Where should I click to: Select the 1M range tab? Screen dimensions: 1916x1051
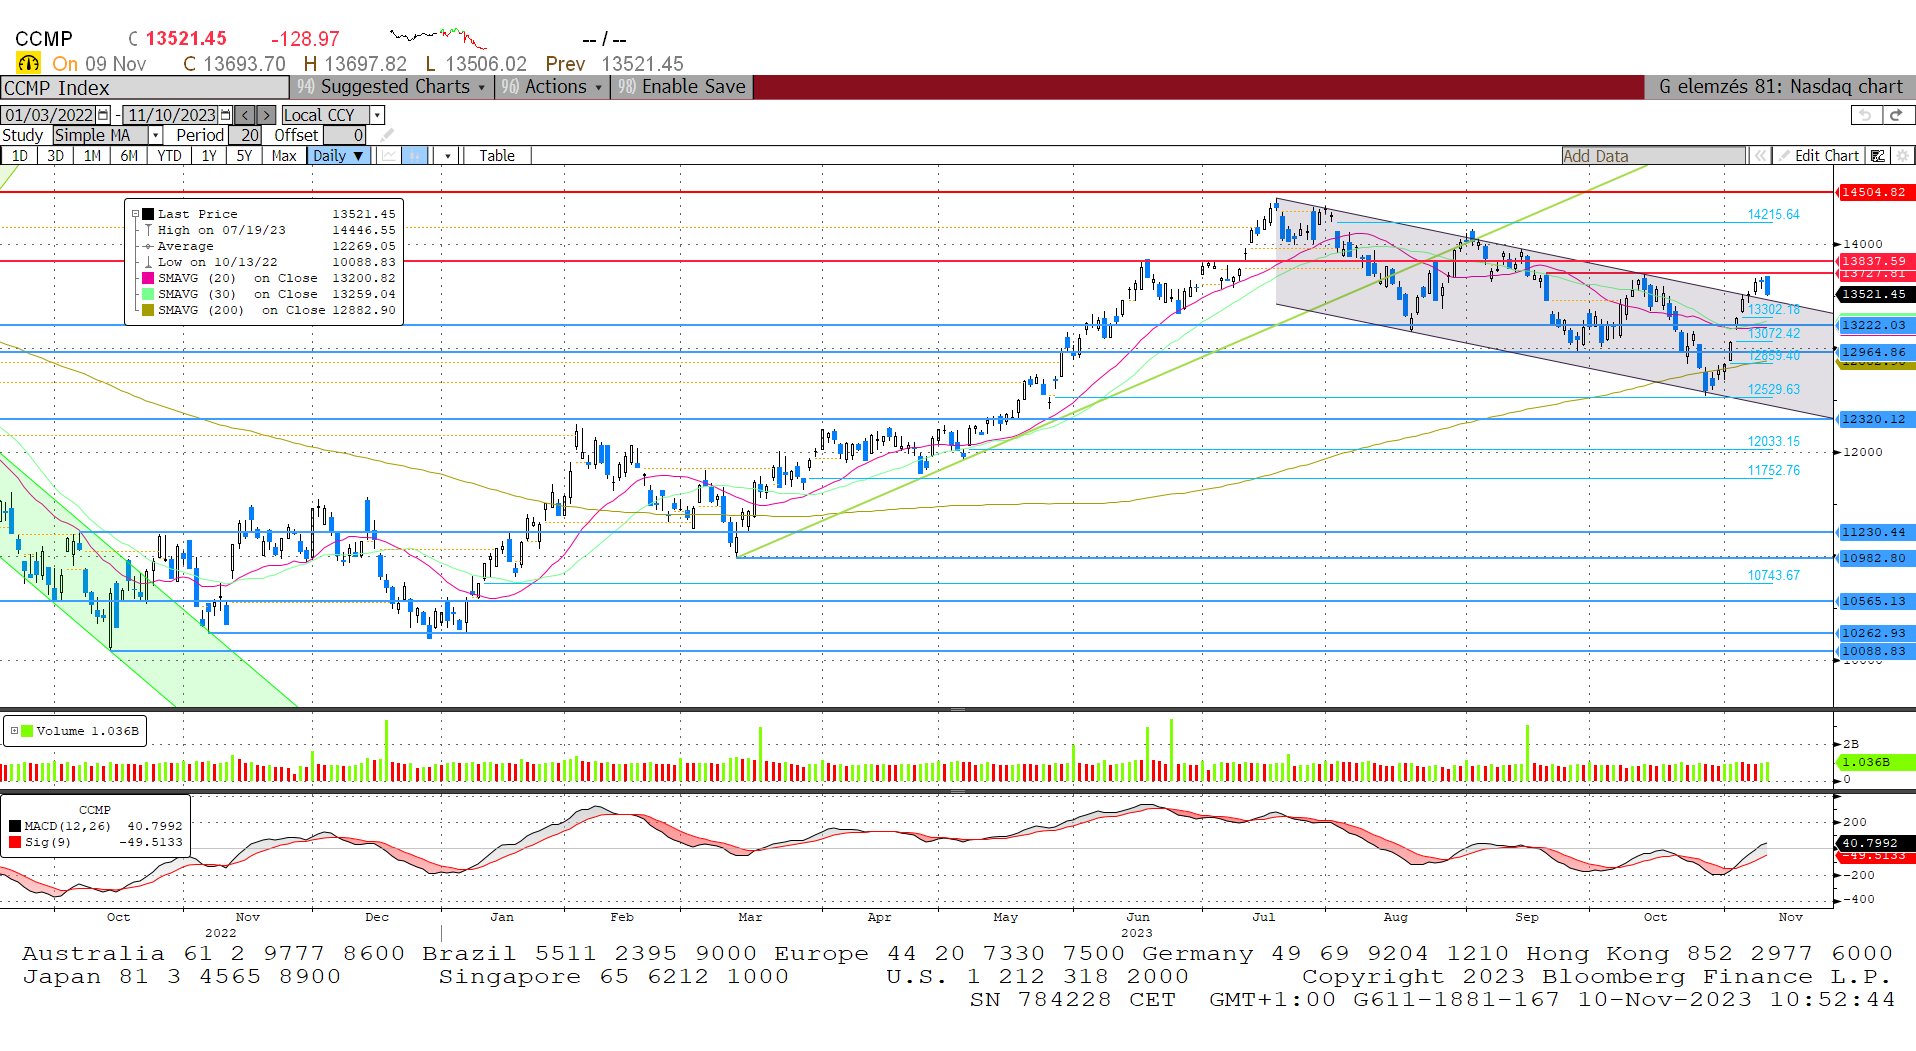tap(93, 156)
